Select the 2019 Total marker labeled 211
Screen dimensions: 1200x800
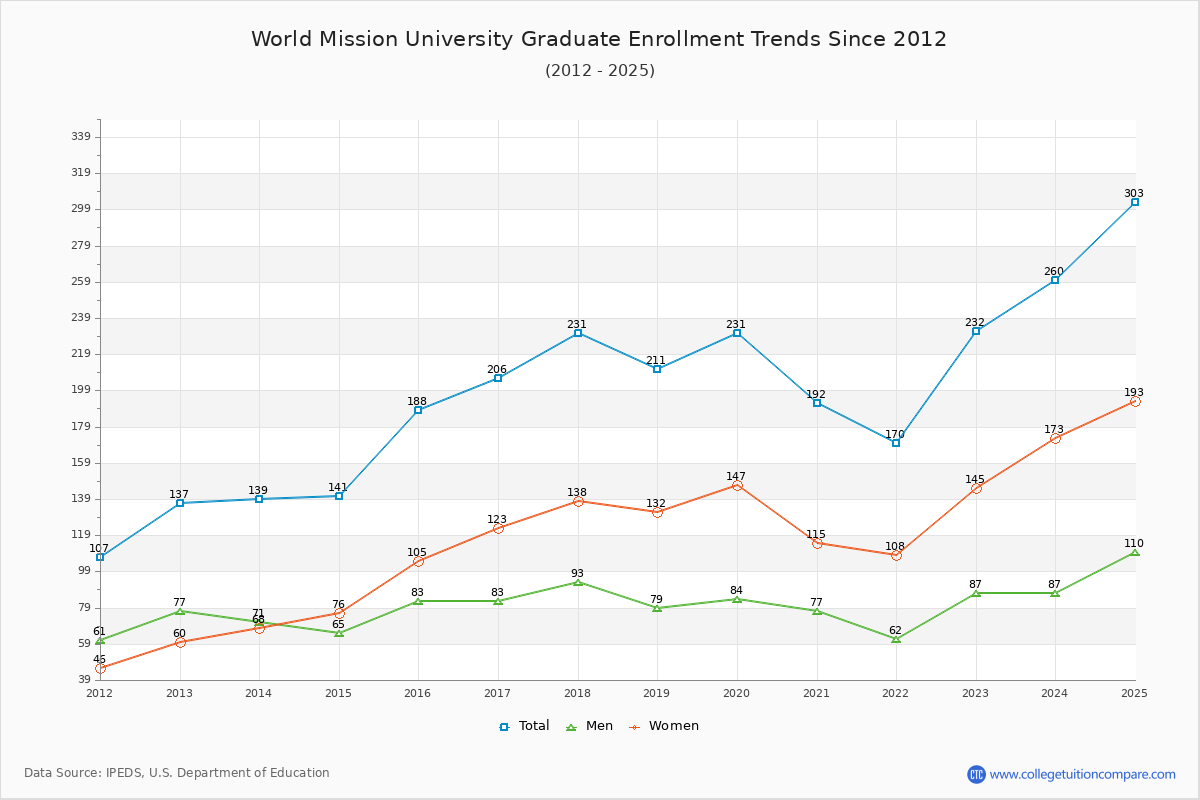pyautogui.click(x=657, y=369)
